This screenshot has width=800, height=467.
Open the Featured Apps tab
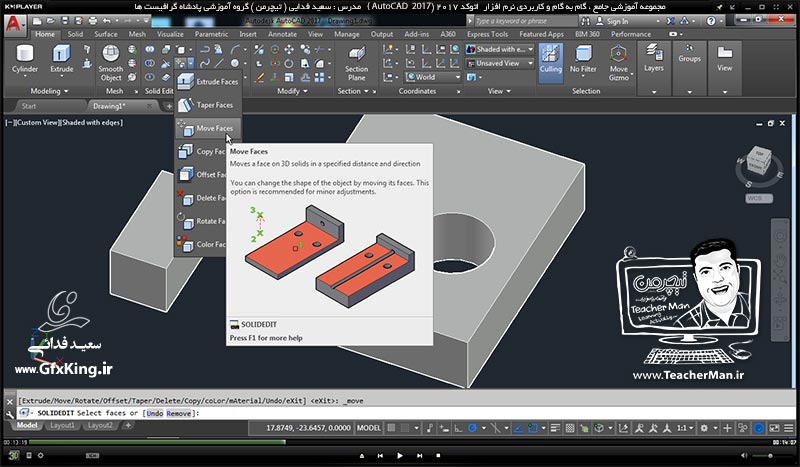click(541, 34)
